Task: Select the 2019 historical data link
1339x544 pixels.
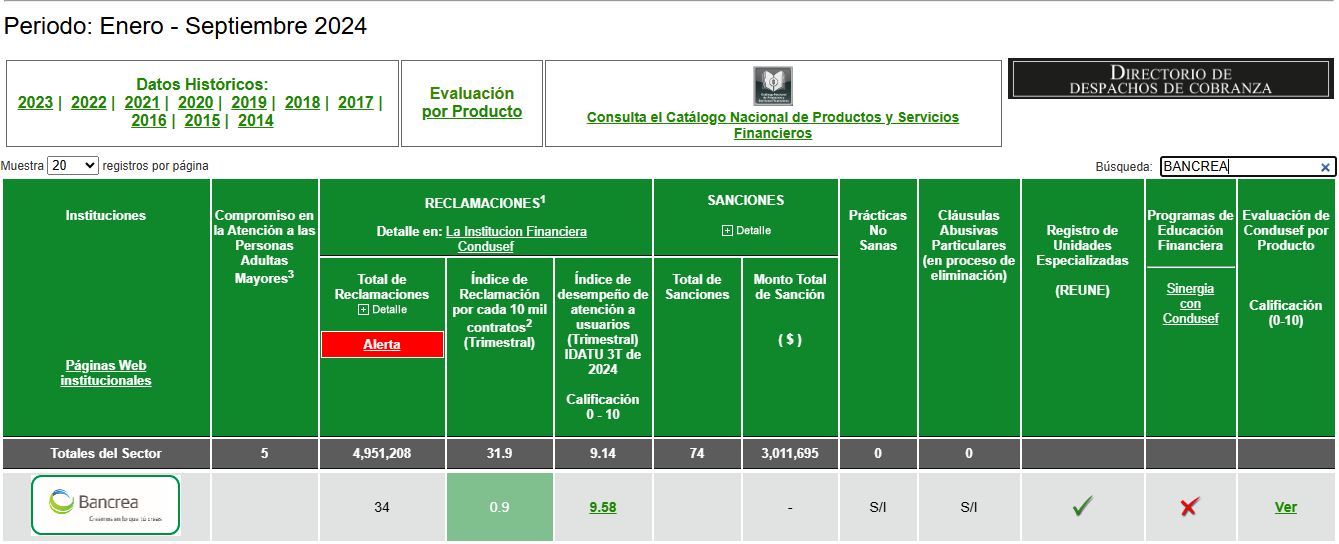Action: coord(248,103)
